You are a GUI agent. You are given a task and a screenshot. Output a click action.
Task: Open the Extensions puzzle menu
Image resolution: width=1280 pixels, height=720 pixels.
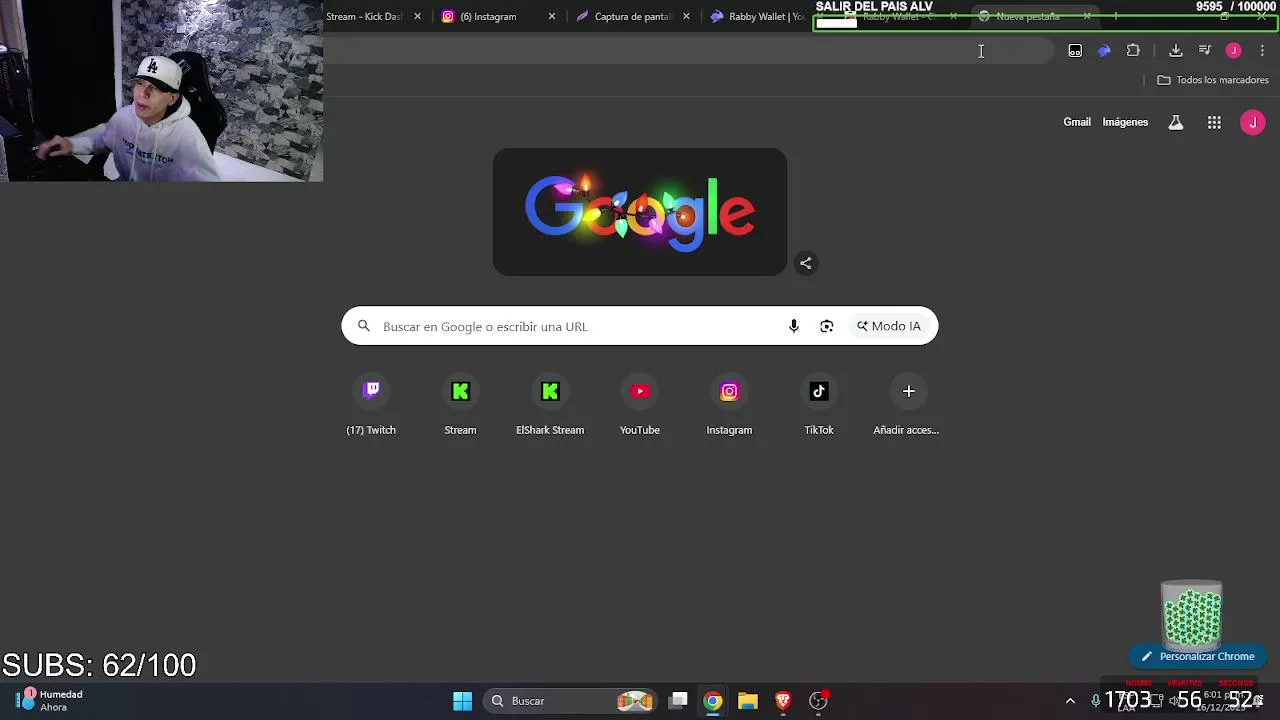click(1133, 51)
